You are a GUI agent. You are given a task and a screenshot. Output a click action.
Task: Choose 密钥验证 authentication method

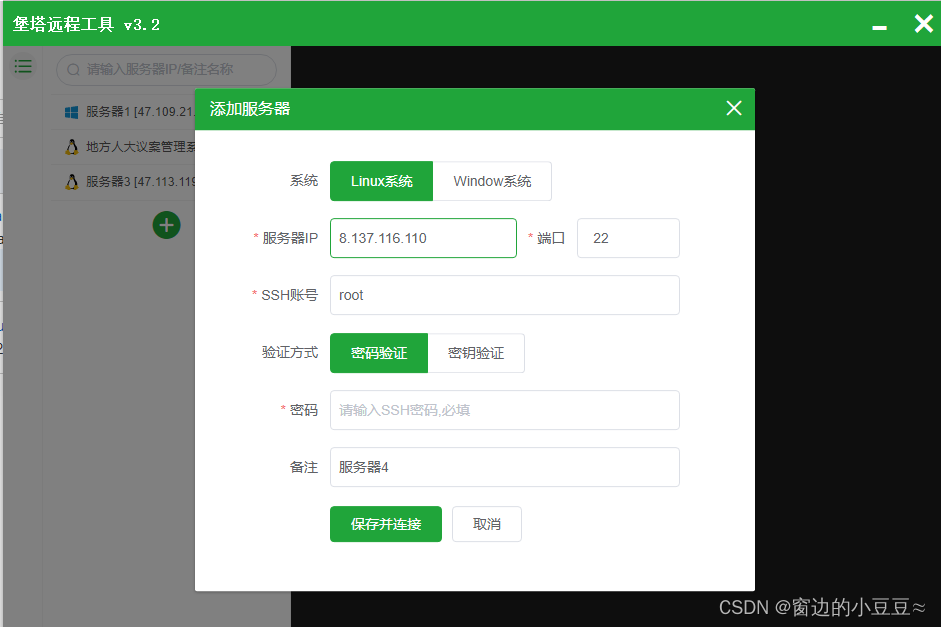pyautogui.click(x=476, y=353)
